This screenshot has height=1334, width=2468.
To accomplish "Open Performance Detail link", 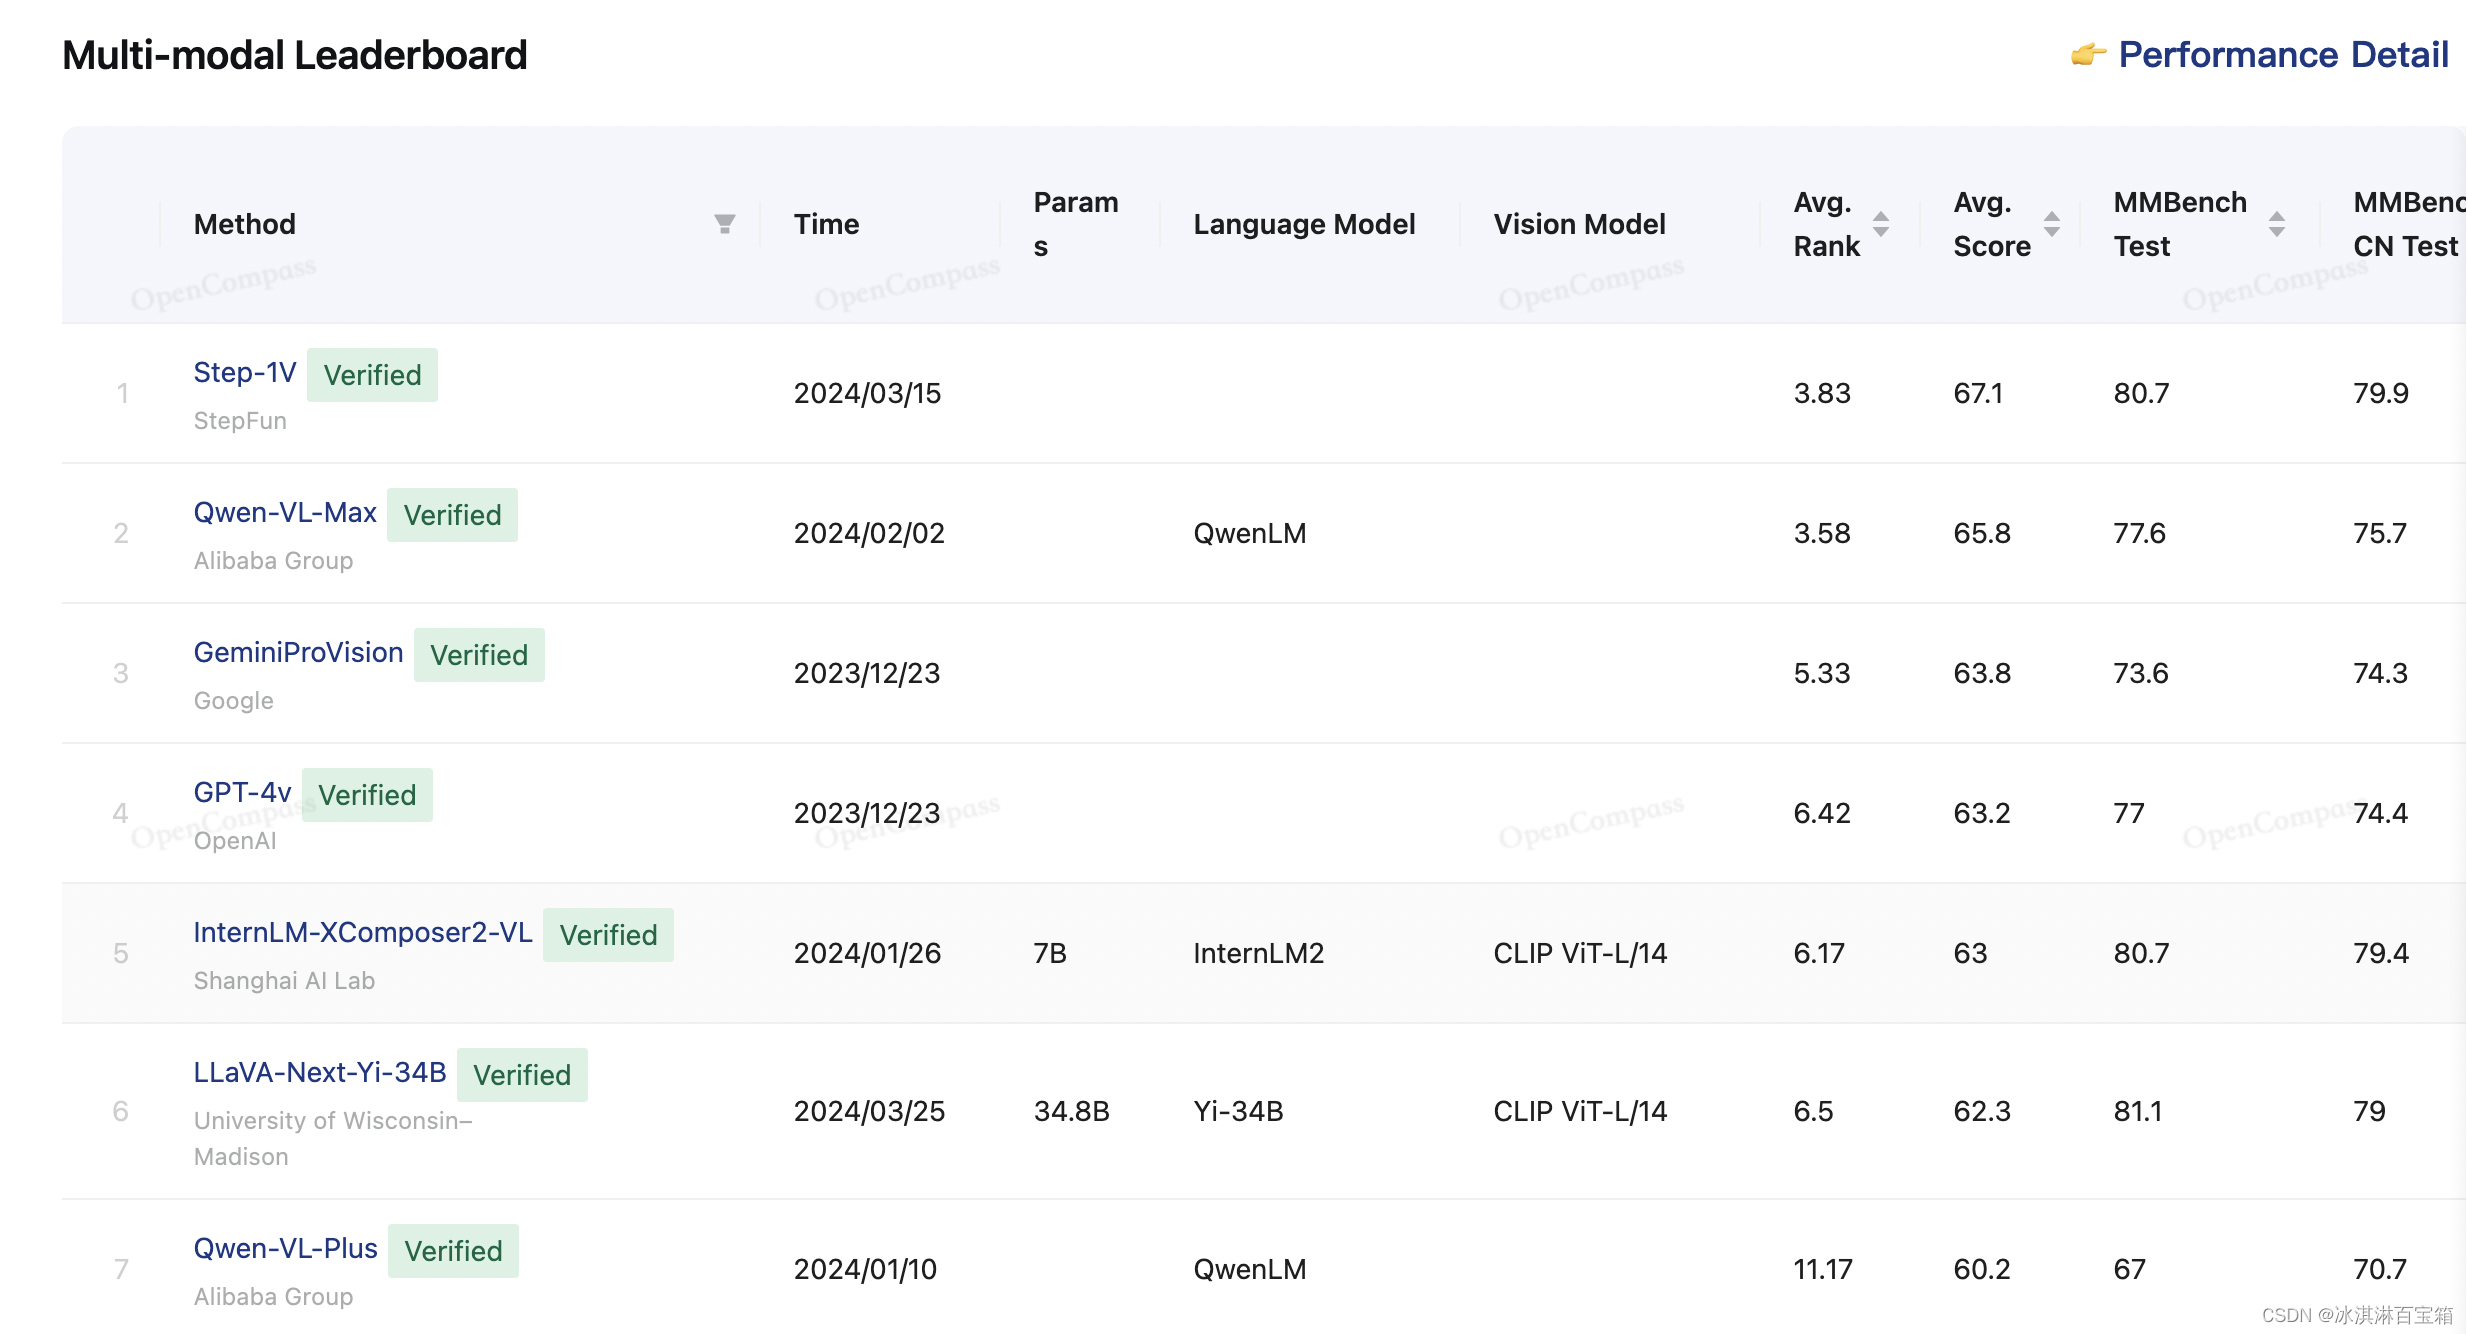I will point(2283,55).
